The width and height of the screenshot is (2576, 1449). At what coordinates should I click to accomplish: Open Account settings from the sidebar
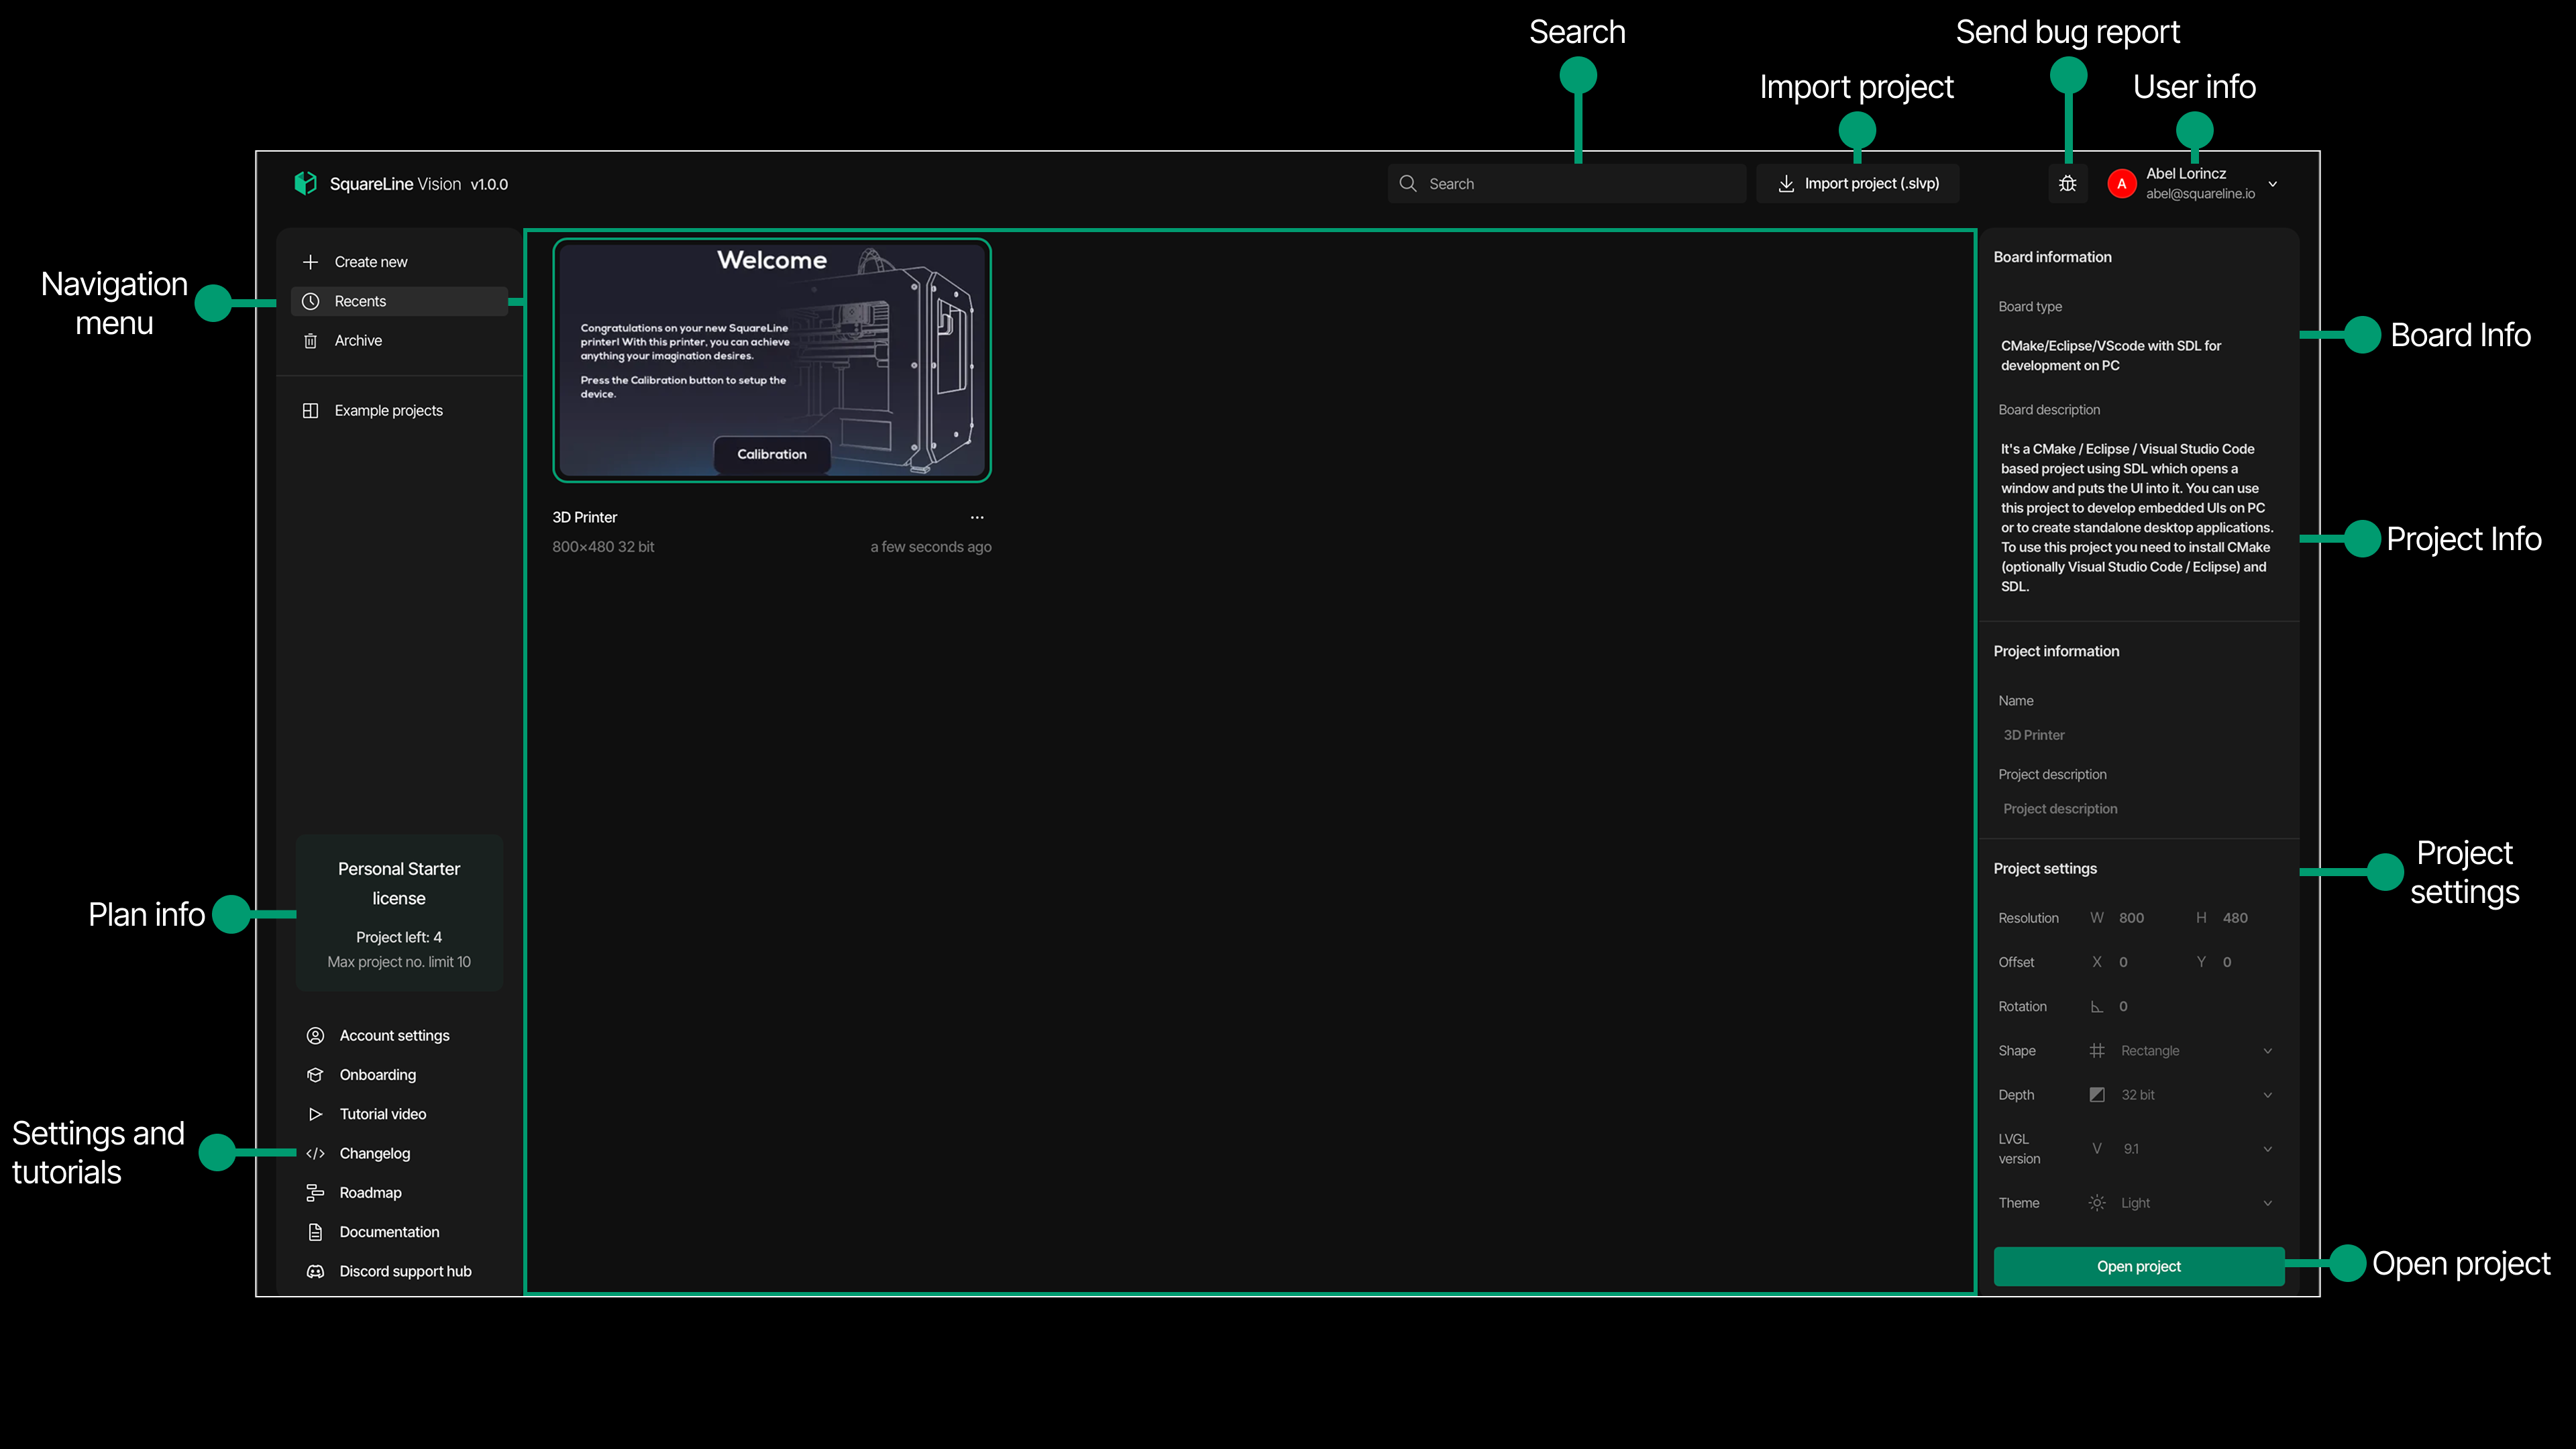click(394, 1035)
